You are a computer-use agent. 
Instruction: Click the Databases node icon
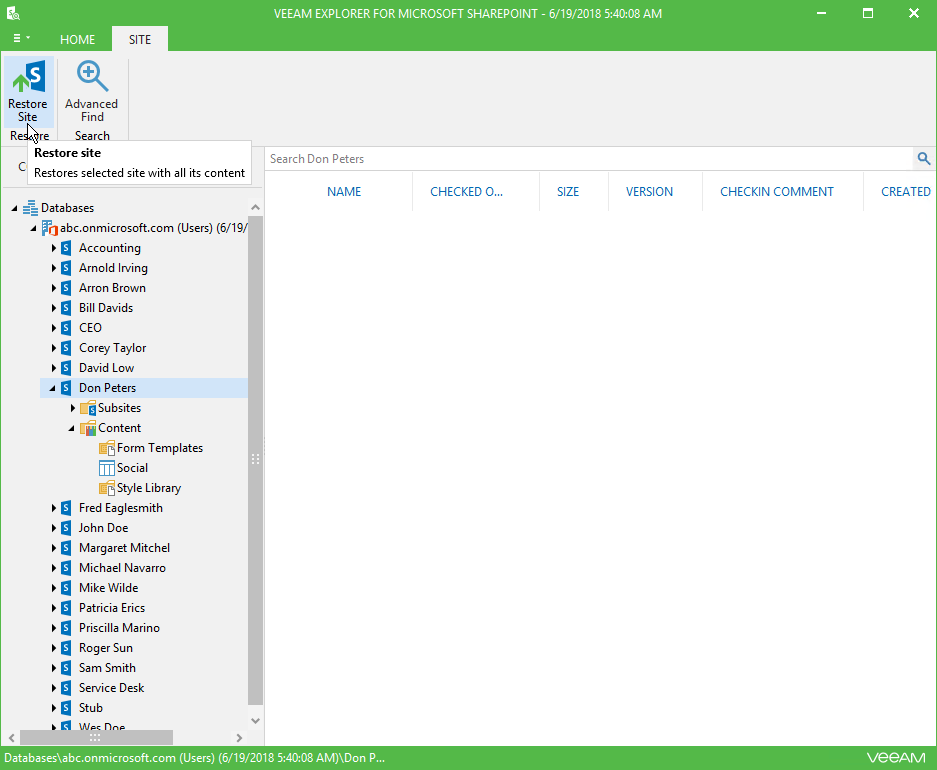pos(30,208)
